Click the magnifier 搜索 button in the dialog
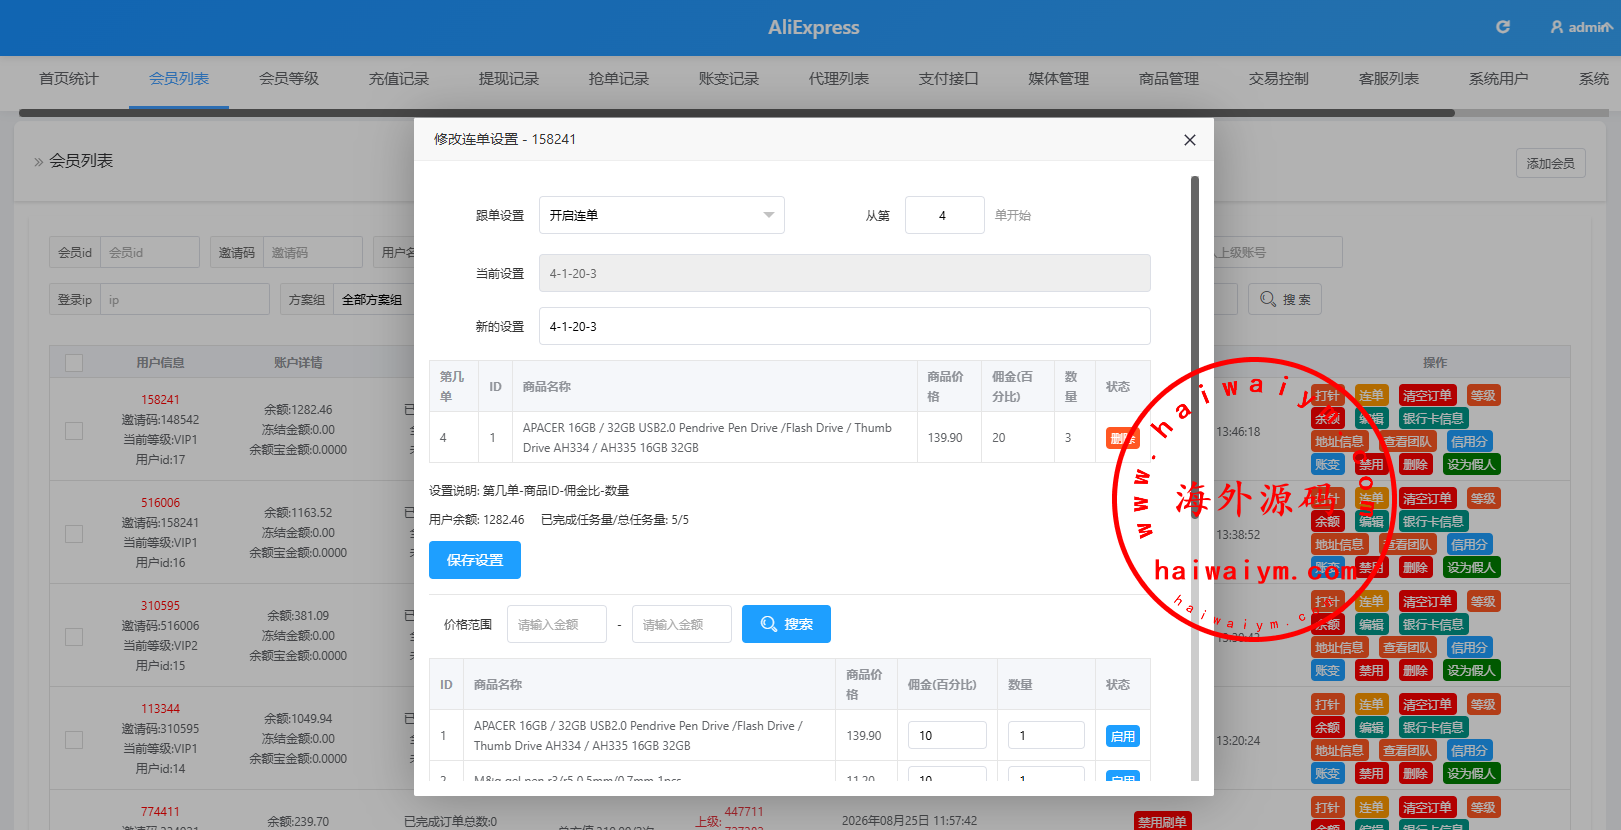The image size is (1621, 830). coord(786,624)
